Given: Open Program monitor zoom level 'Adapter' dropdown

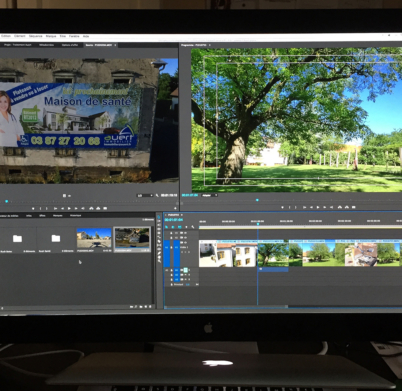Looking at the screenshot, I should pos(209,195).
